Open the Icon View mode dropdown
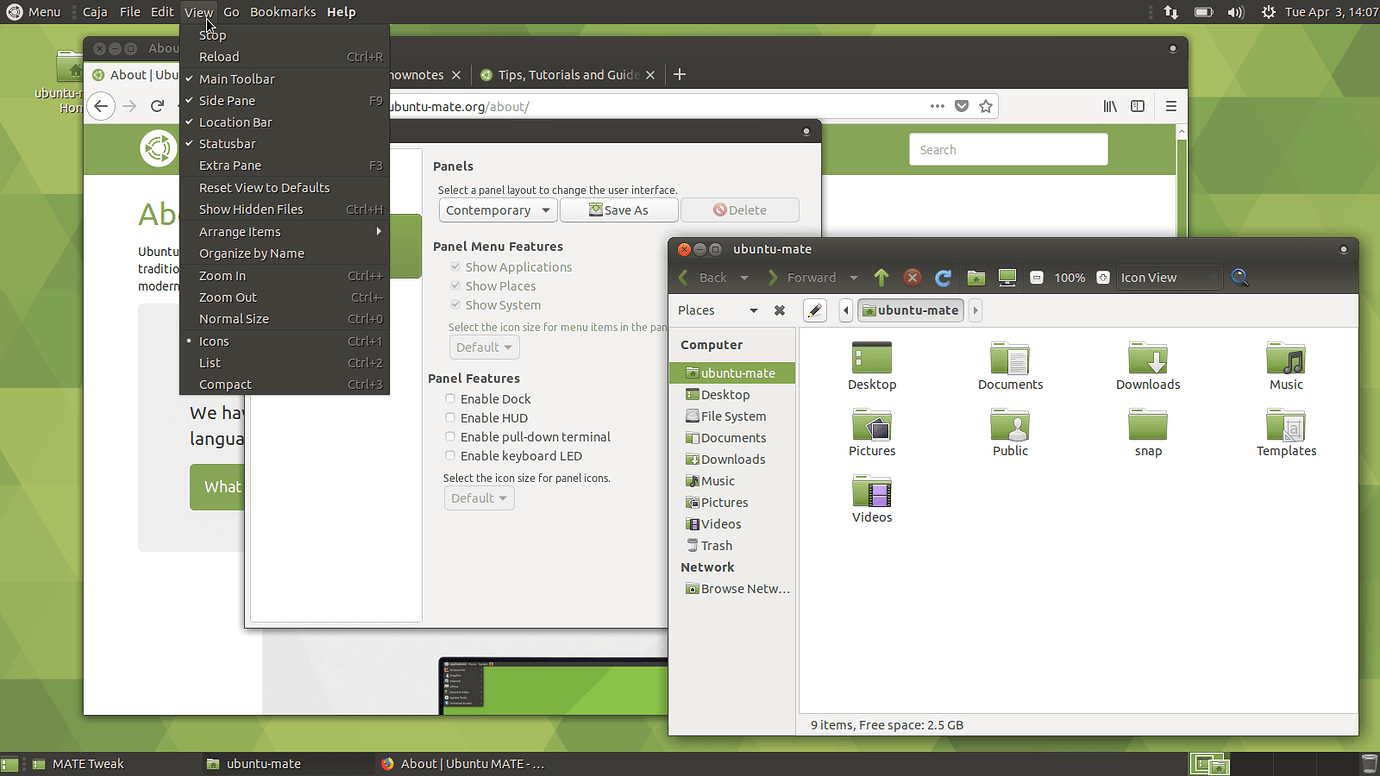Screen dimensions: 1380x776 pyautogui.click(x=1168, y=277)
